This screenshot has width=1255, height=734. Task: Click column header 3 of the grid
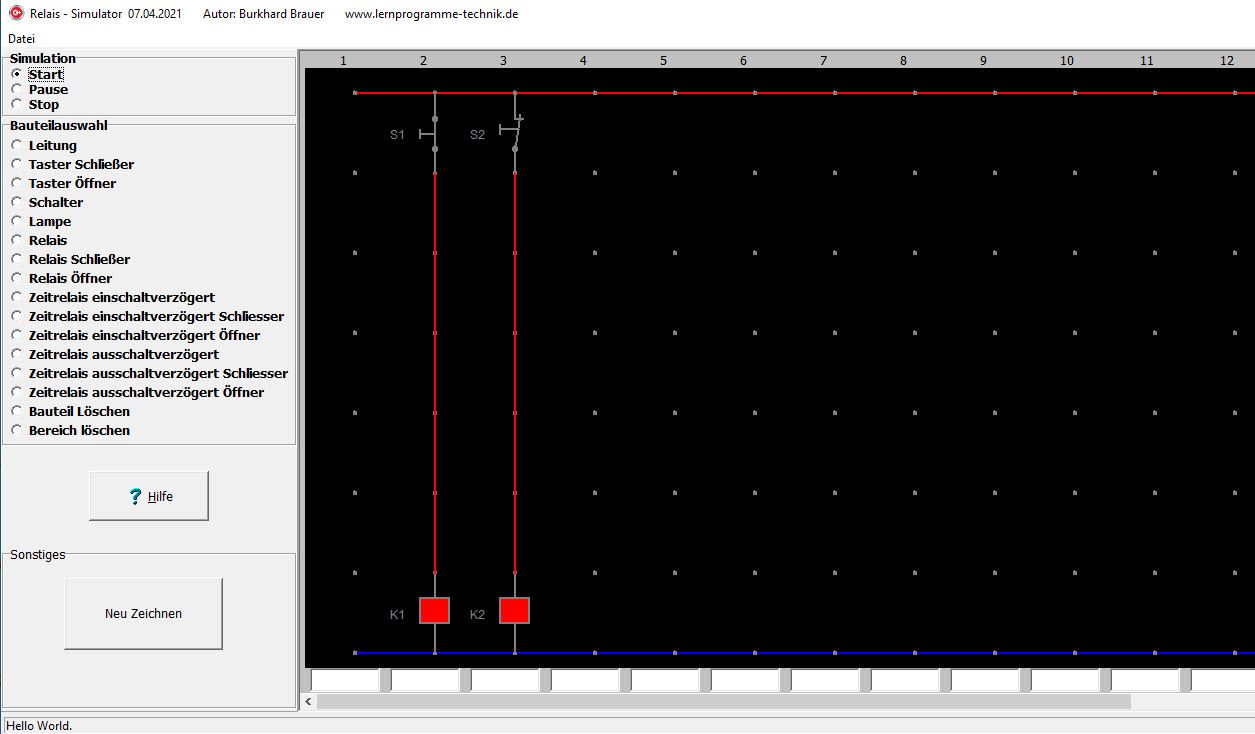503,61
